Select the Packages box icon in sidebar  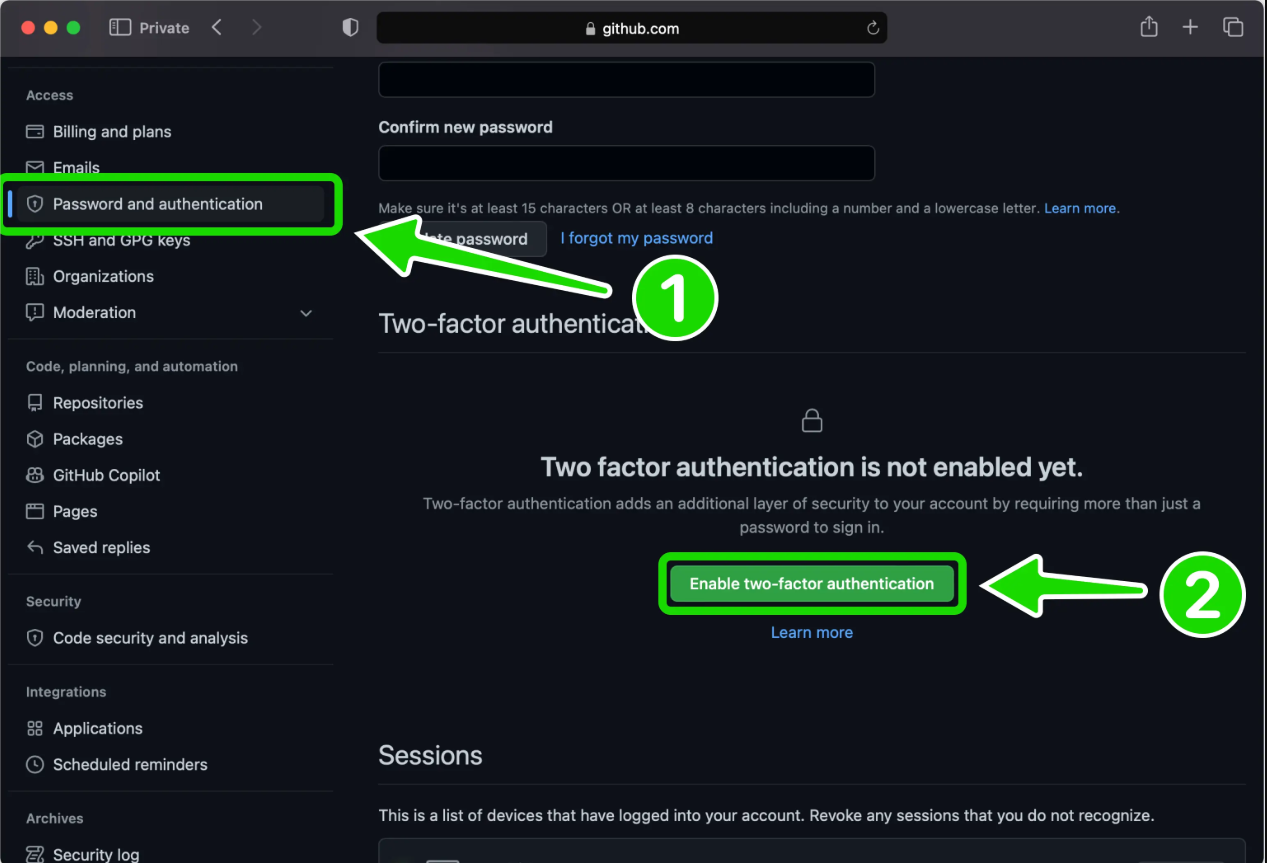33,439
